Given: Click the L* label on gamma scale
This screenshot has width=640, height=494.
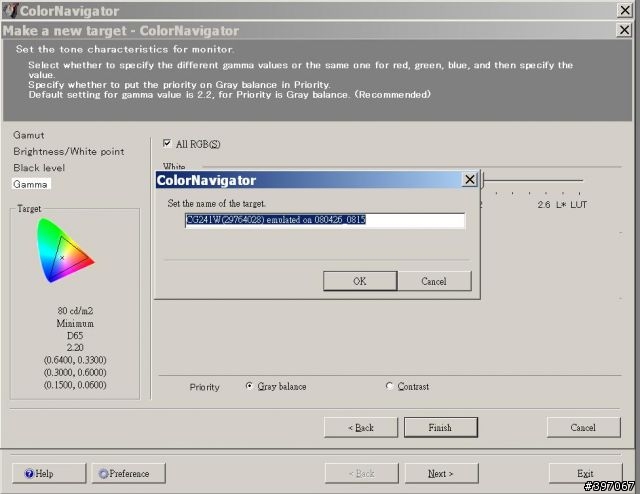Looking at the screenshot, I should (561, 205).
